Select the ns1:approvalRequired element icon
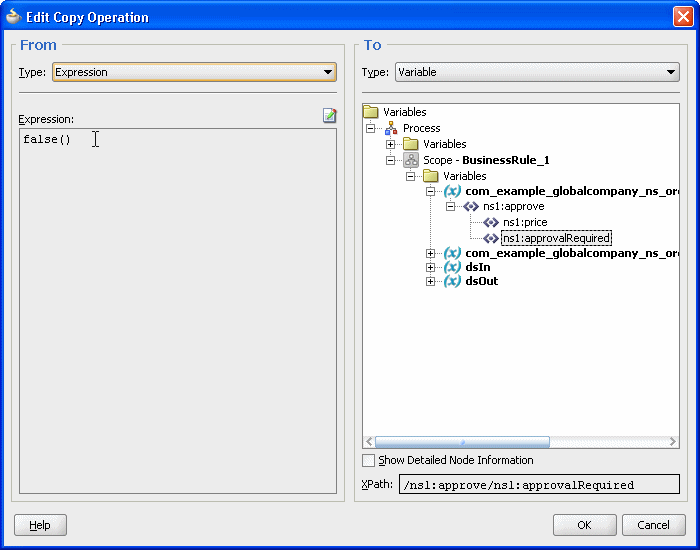The width and height of the screenshot is (700, 550). [x=491, y=238]
